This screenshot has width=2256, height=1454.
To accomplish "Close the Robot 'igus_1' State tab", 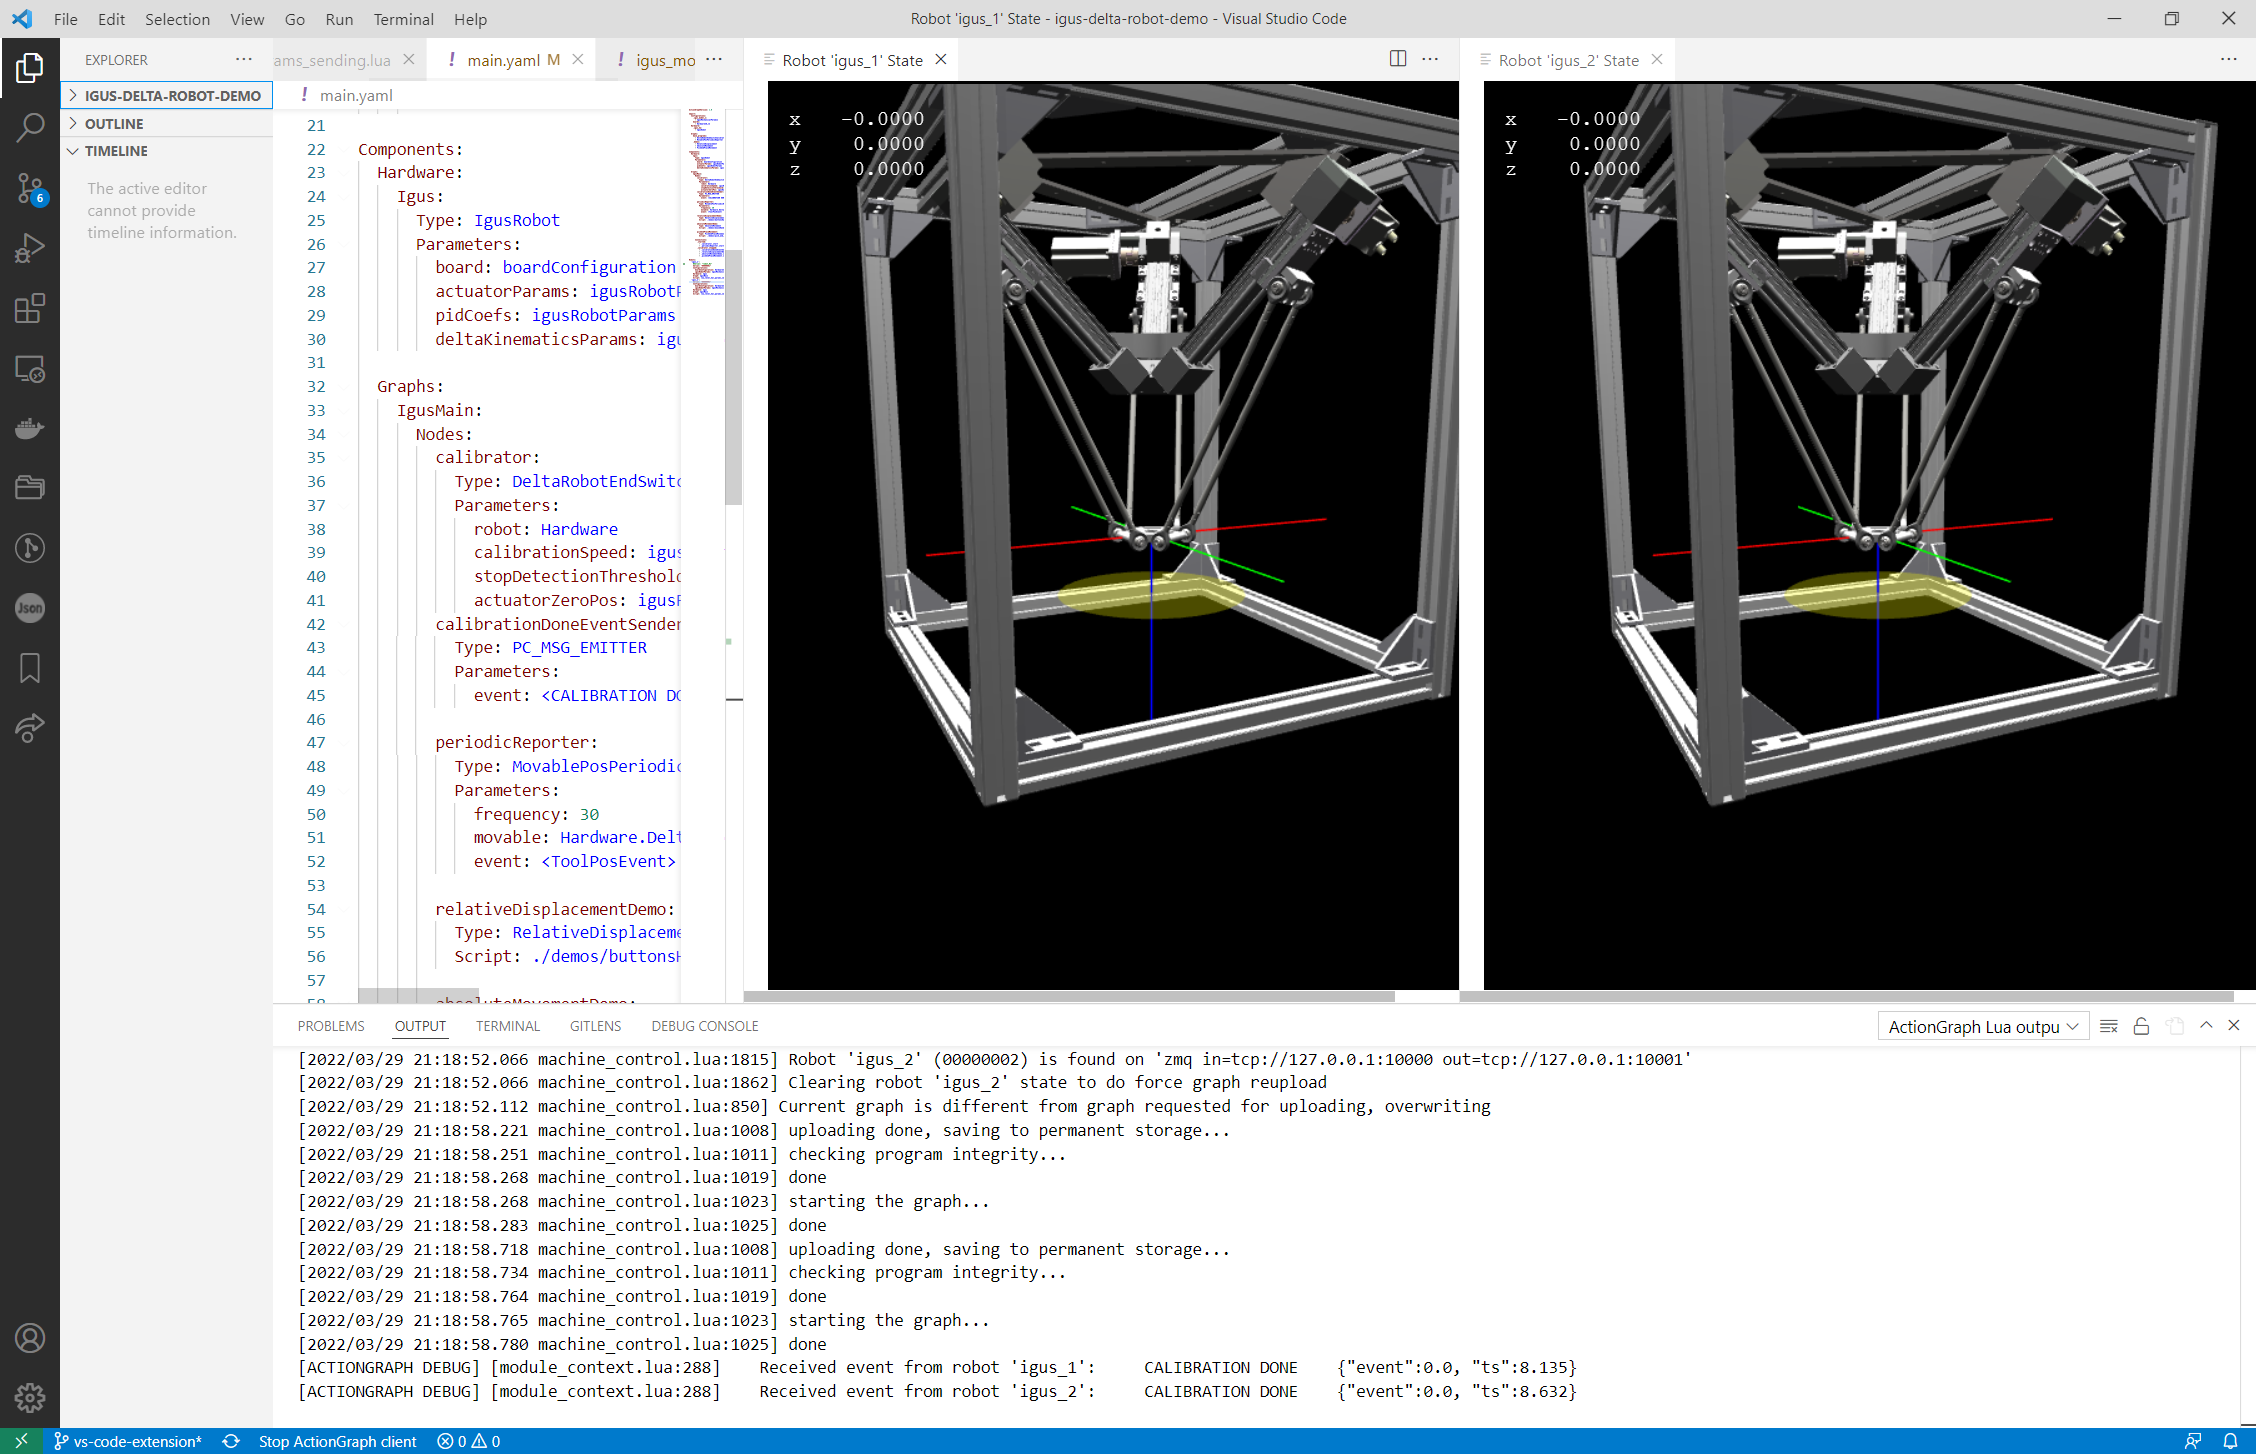I will (x=941, y=59).
